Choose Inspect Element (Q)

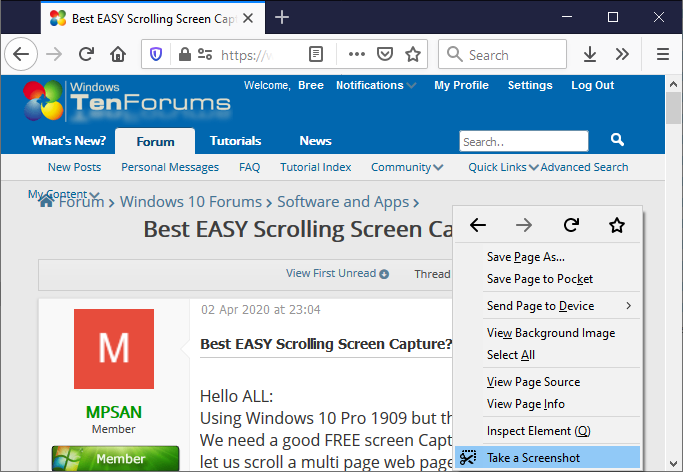pos(548,431)
